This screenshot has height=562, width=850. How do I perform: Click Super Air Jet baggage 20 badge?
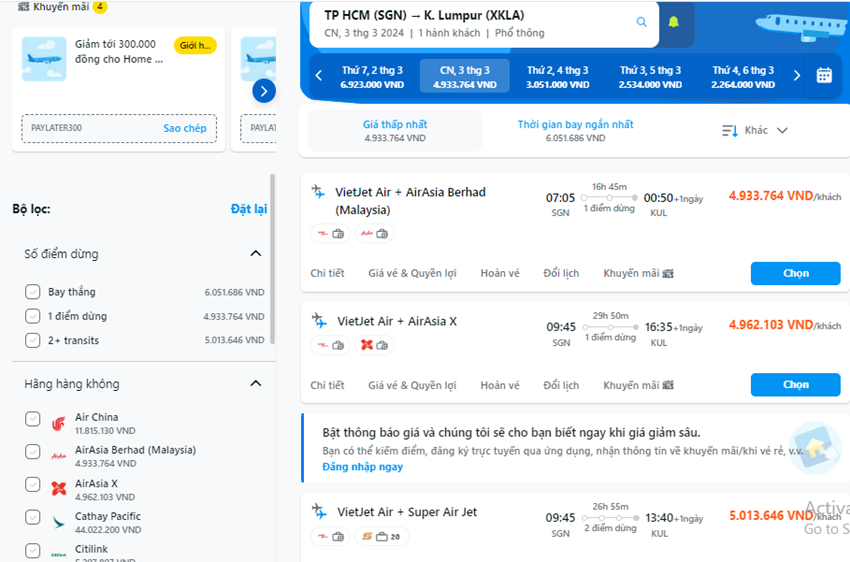pyautogui.click(x=382, y=537)
